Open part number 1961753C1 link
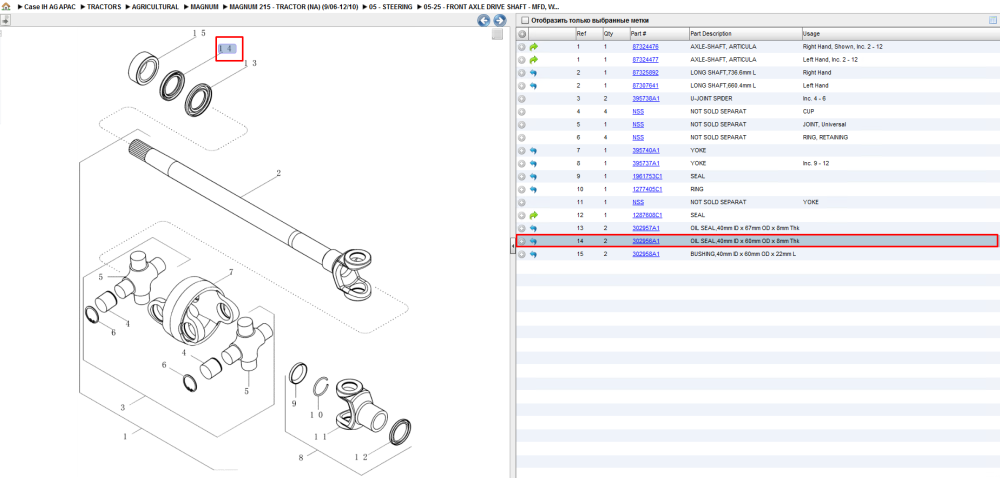 (647, 177)
